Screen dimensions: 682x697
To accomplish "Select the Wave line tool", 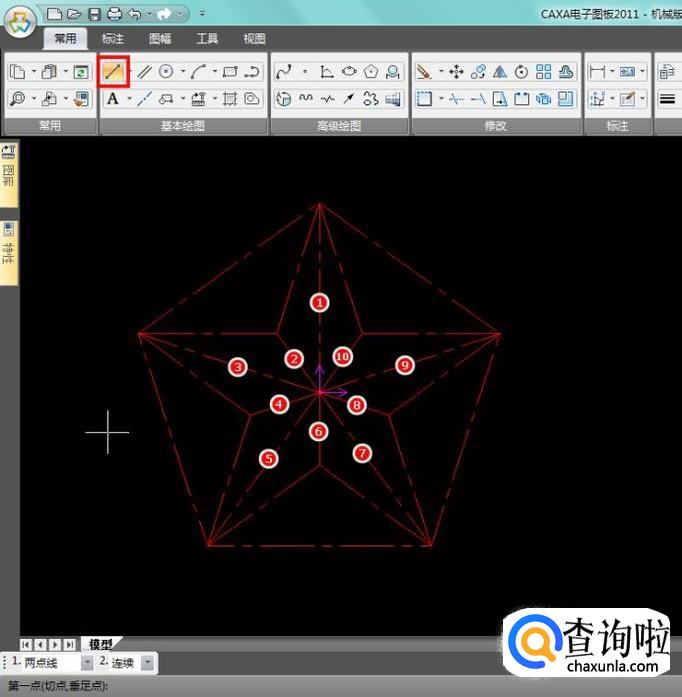I will 306,98.
